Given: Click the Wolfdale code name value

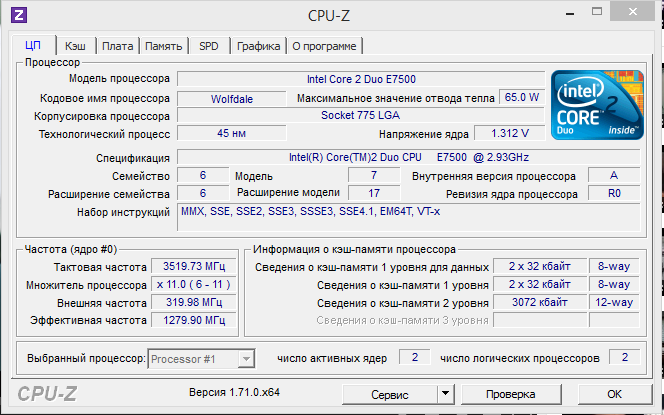Looking at the screenshot, I should (x=232, y=99).
